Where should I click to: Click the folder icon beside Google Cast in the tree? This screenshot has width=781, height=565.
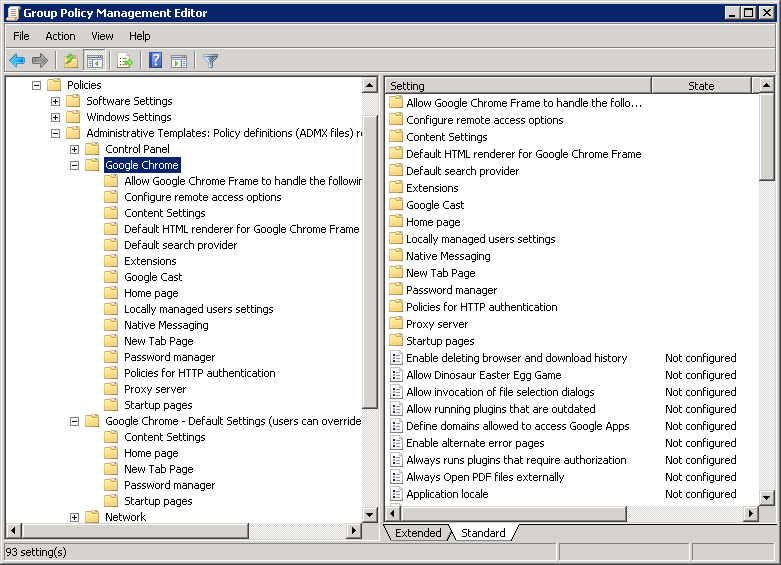(111, 277)
